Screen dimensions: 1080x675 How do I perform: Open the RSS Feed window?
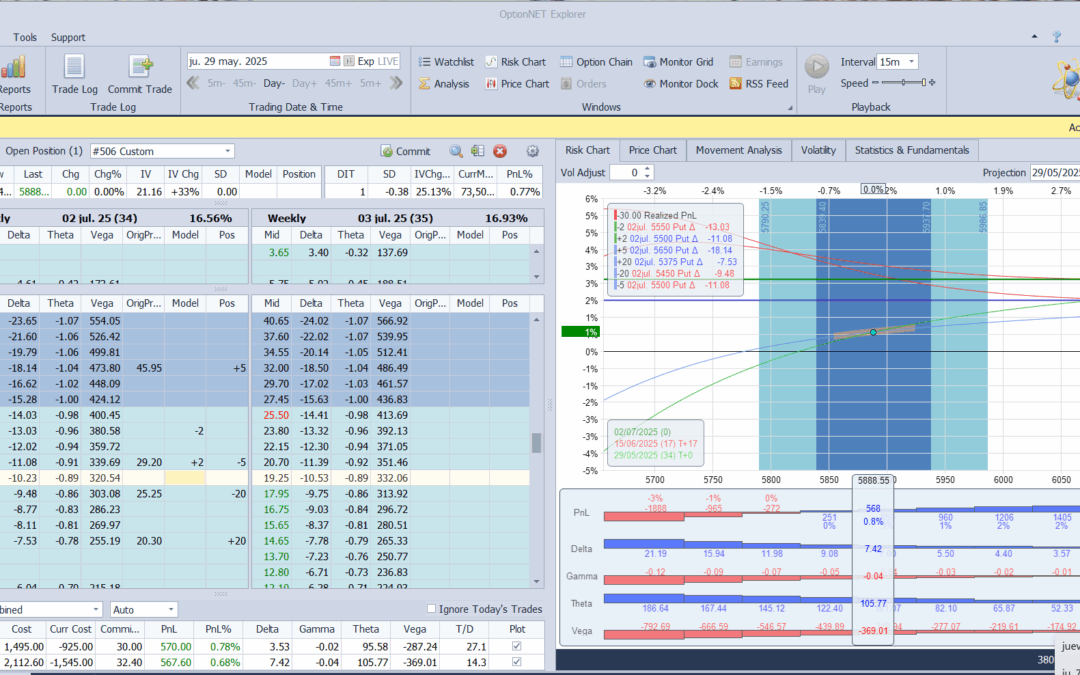point(759,84)
